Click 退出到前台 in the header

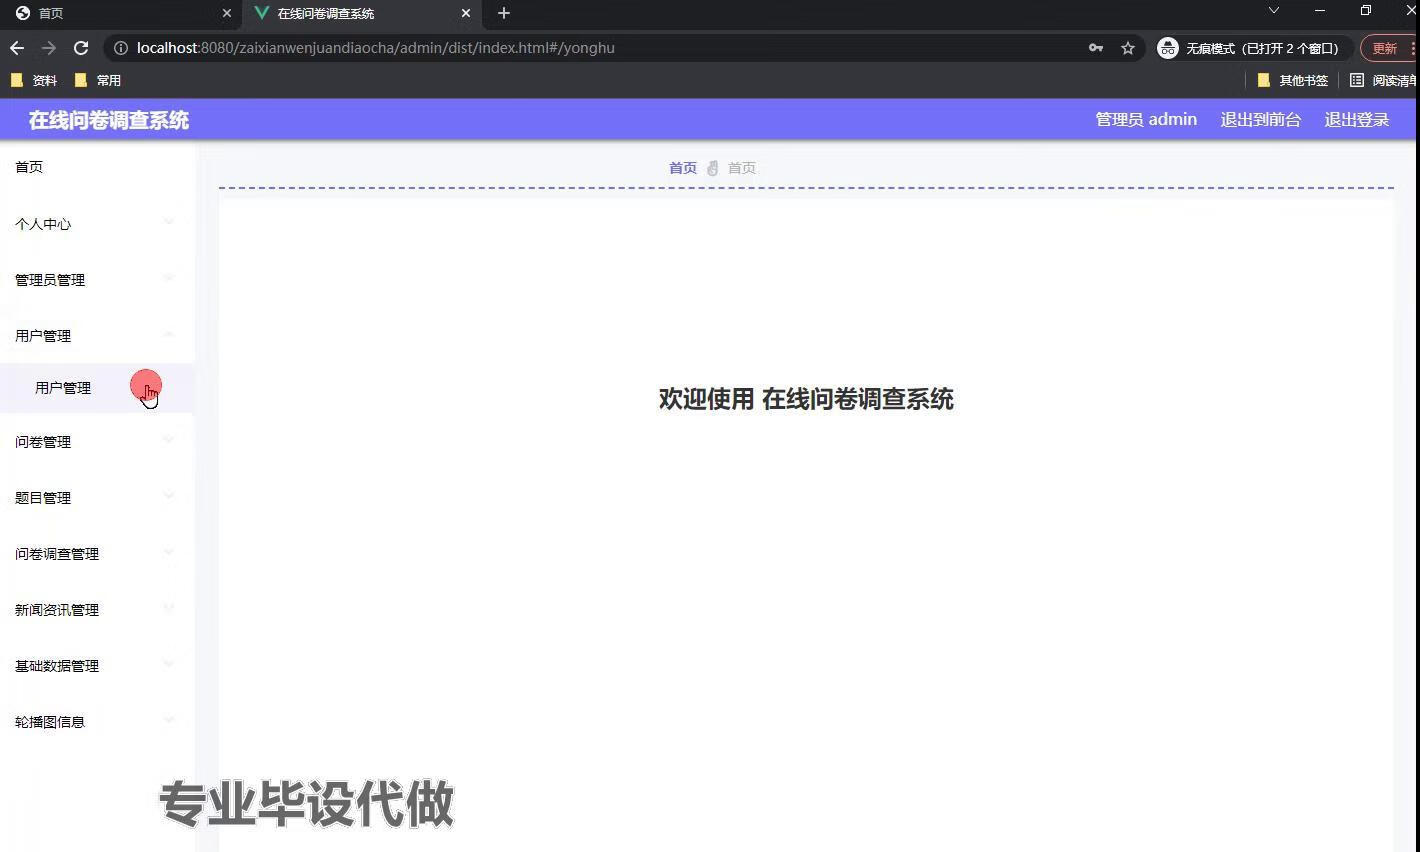[x=1261, y=120]
